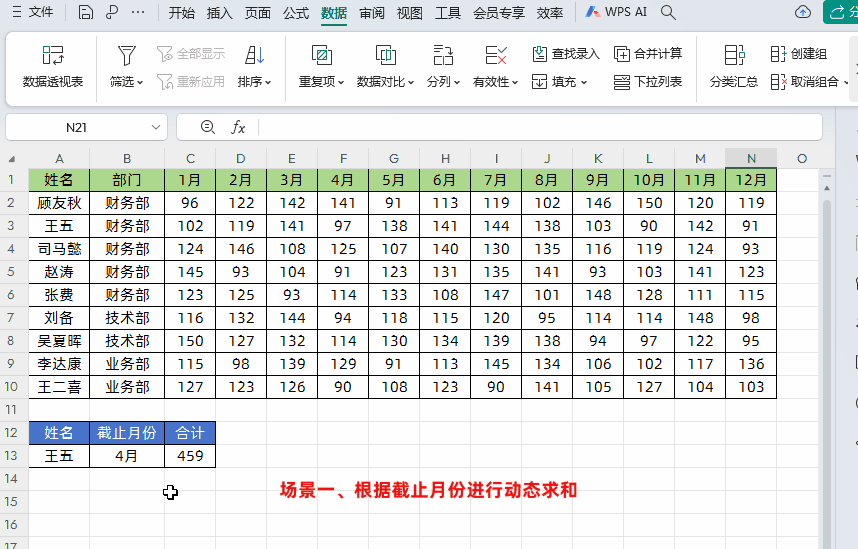Open the 文件 (File) menu
Viewport: 858px width, 549px height.
pos(33,12)
